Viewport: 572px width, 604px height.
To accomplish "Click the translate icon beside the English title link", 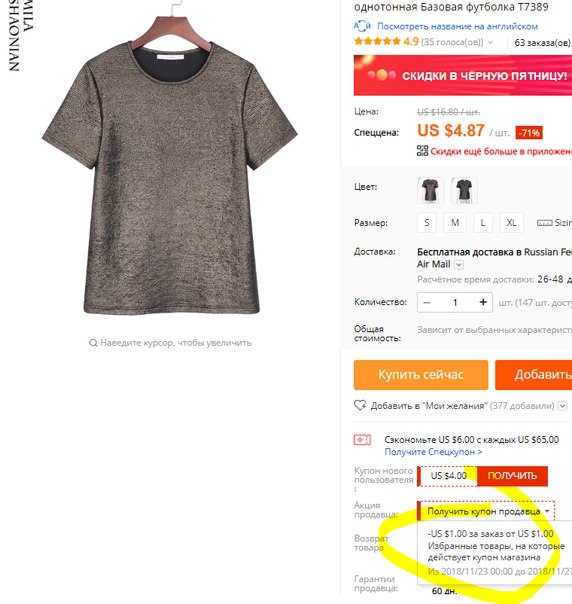I will [362, 26].
